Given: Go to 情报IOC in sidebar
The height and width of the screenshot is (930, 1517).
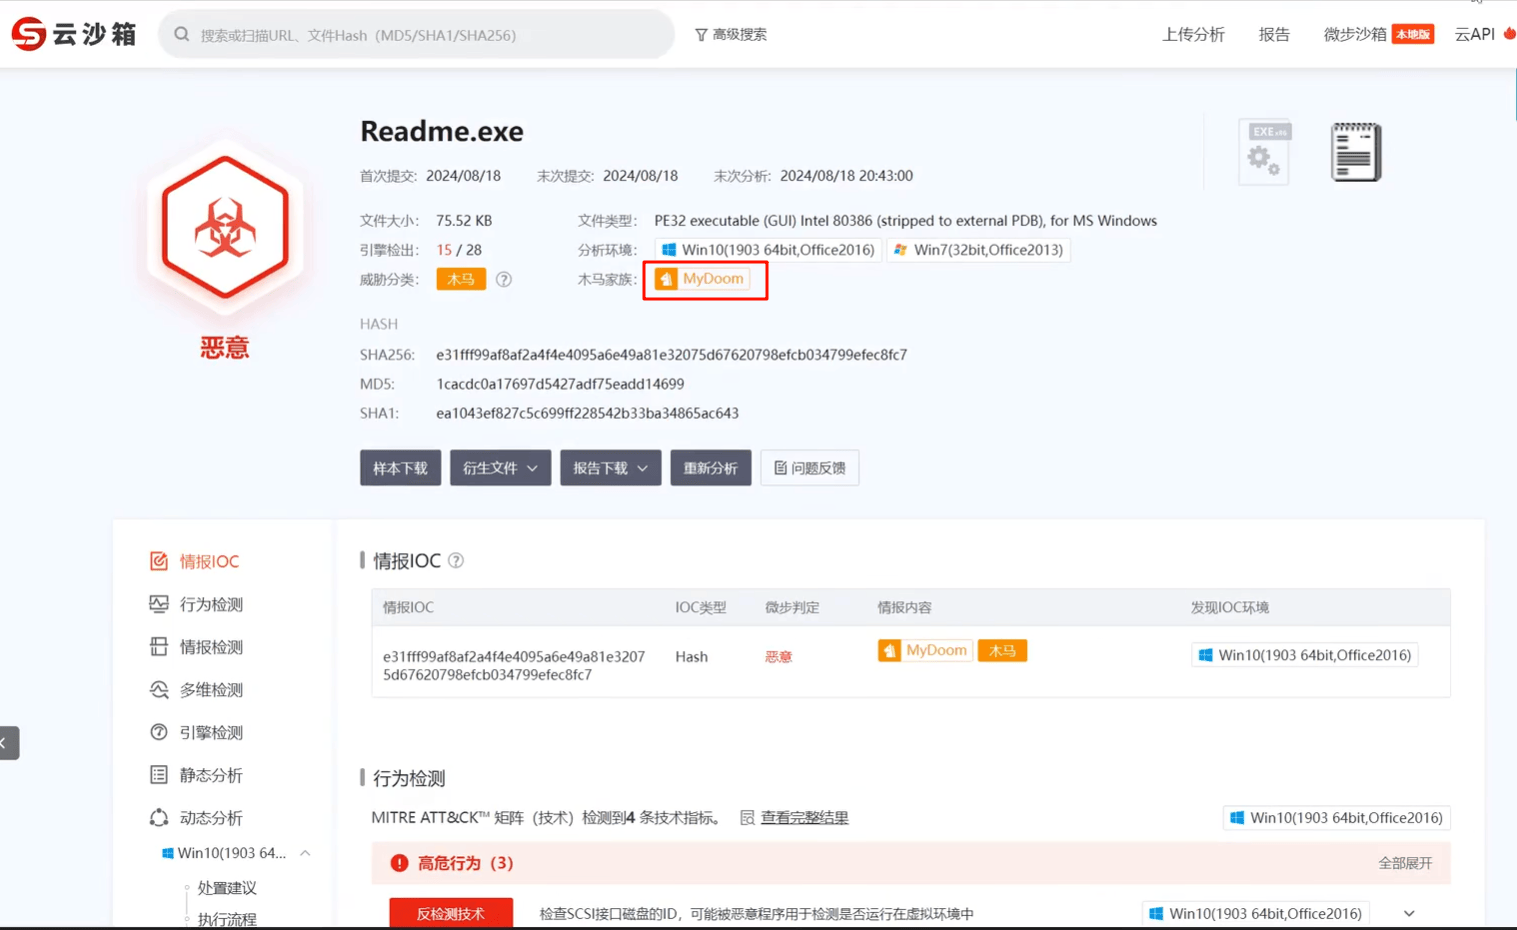Looking at the screenshot, I should (194, 561).
